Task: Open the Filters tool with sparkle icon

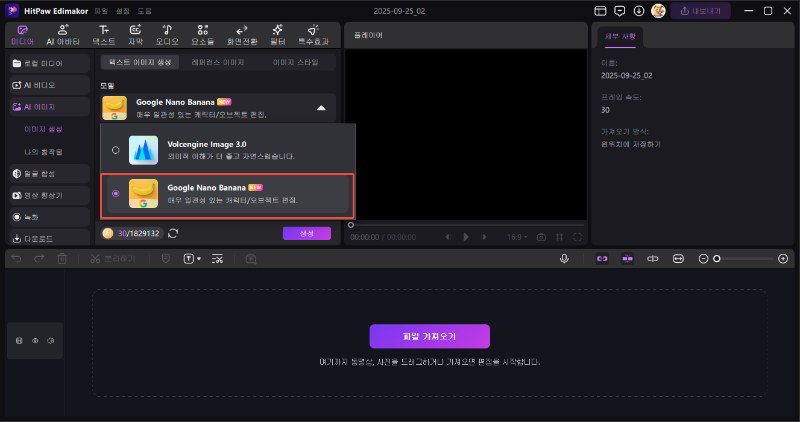Action: click(278, 35)
